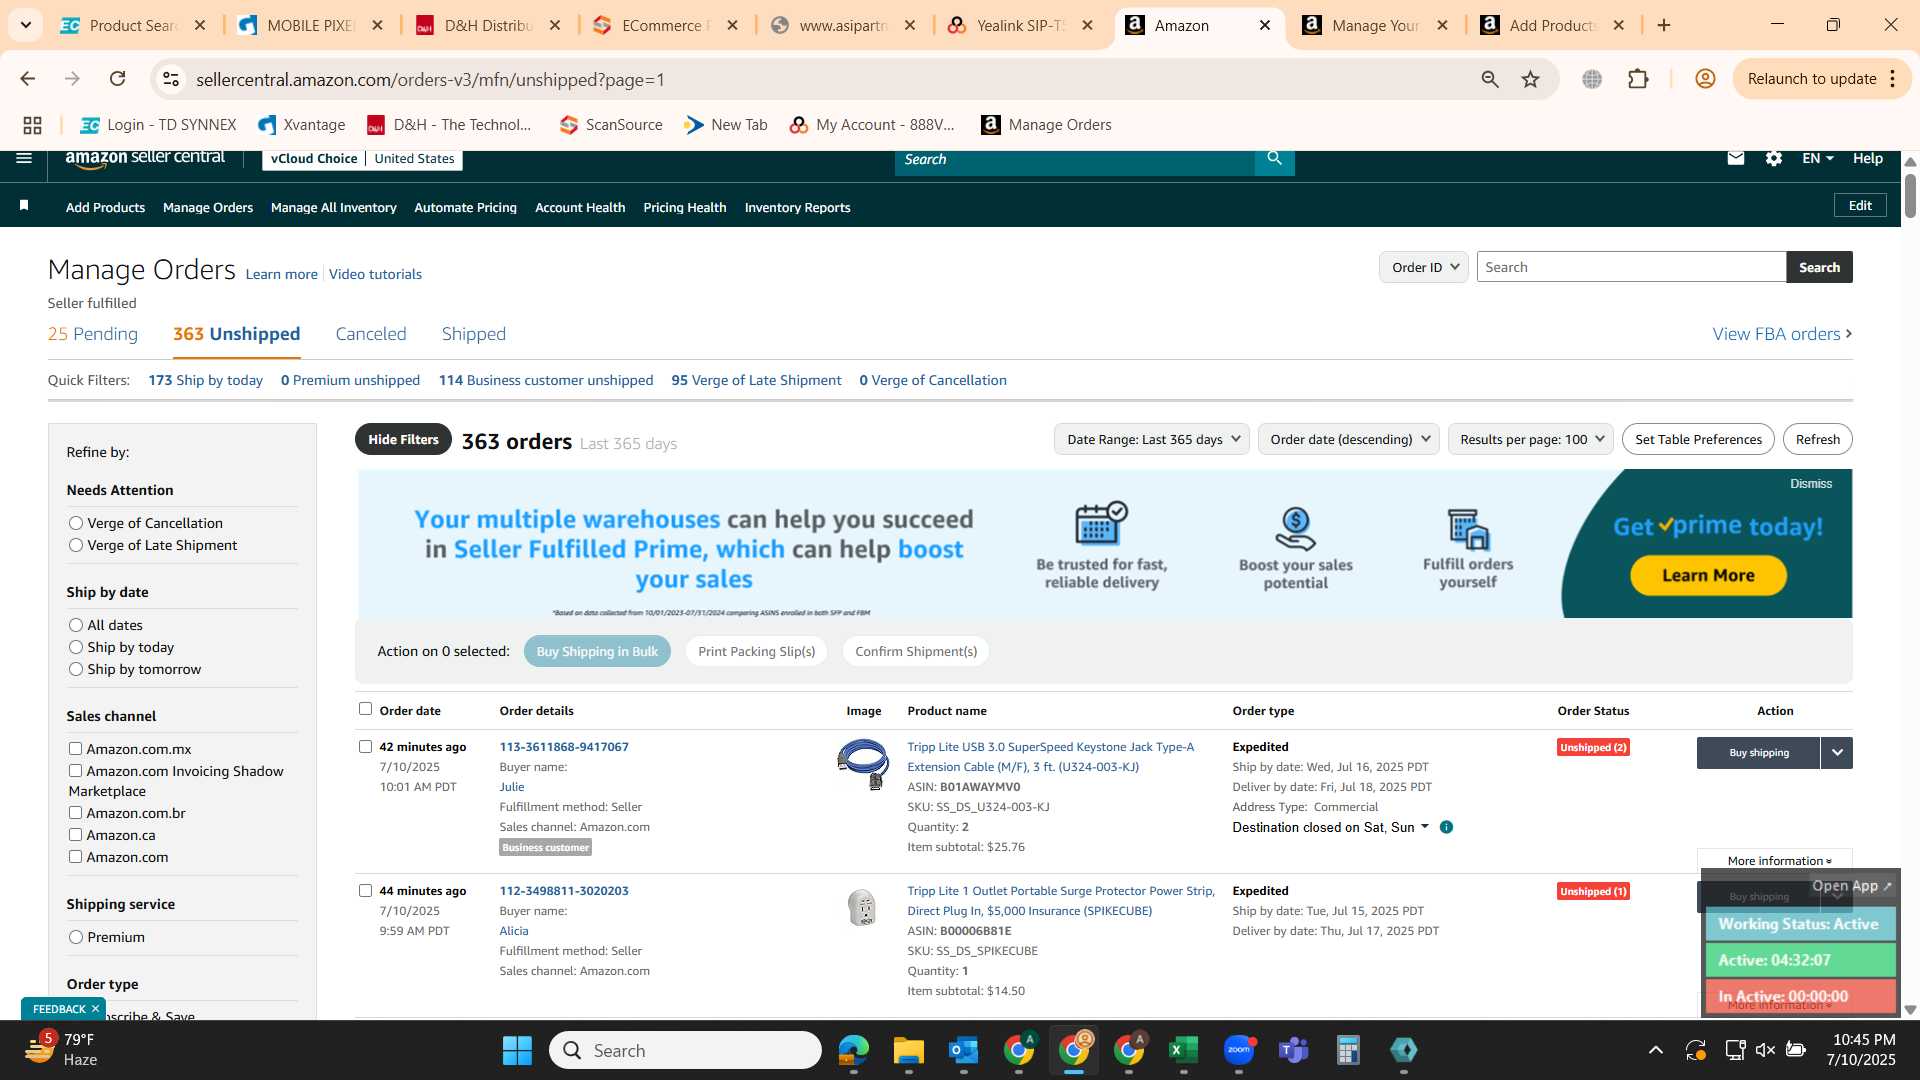Click the page vertical scrollbar
The image size is (1920, 1080).
point(1910,195)
